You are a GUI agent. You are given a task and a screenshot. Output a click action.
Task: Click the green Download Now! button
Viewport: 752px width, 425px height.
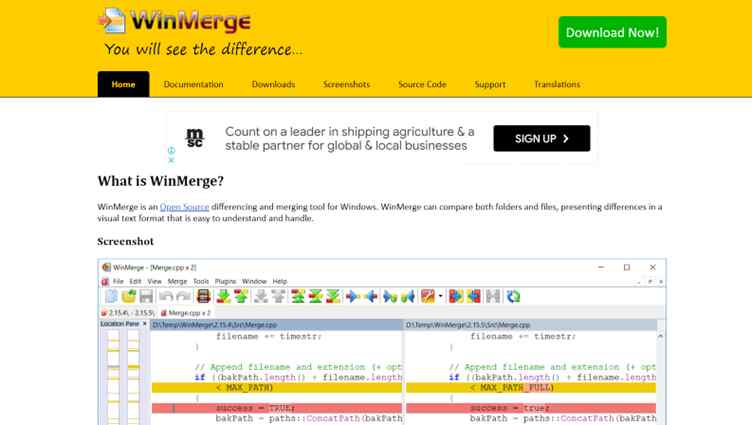pyautogui.click(x=612, y=32)
